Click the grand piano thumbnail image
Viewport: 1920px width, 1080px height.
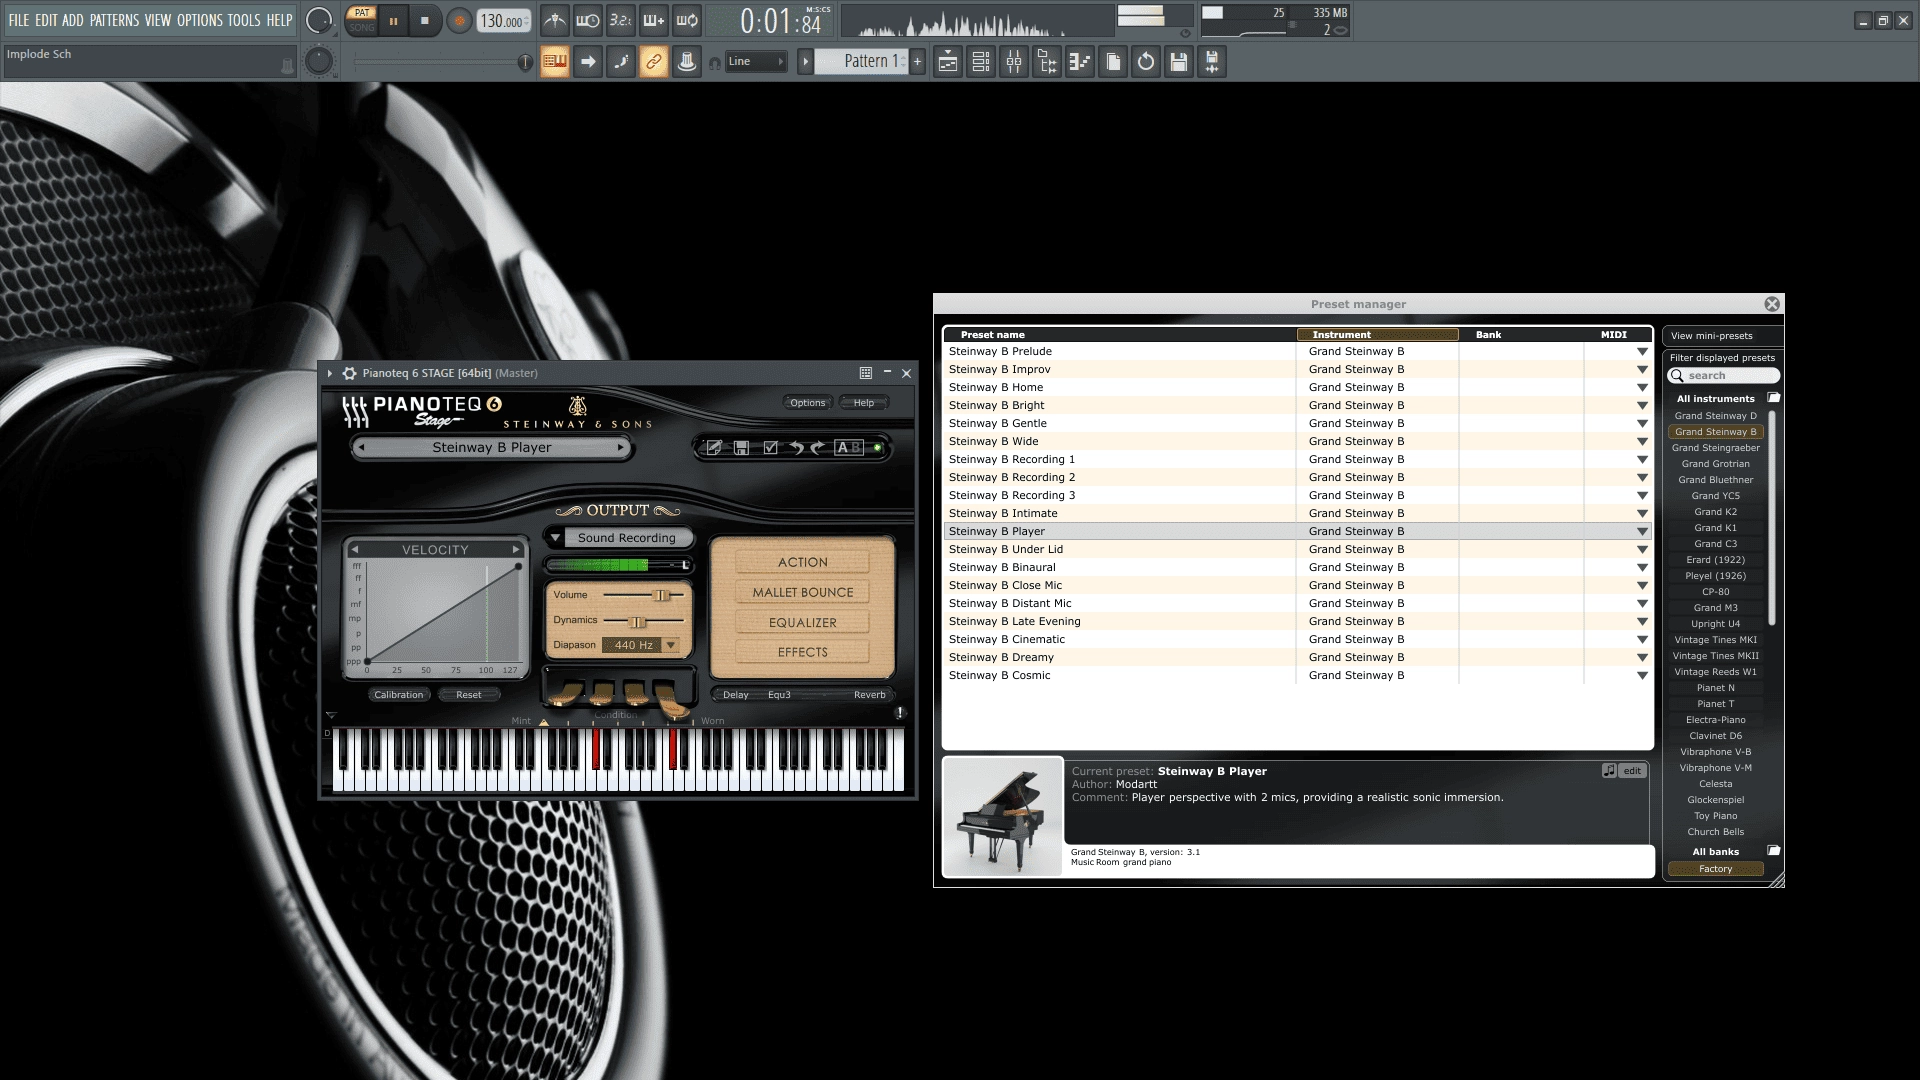1003,817
